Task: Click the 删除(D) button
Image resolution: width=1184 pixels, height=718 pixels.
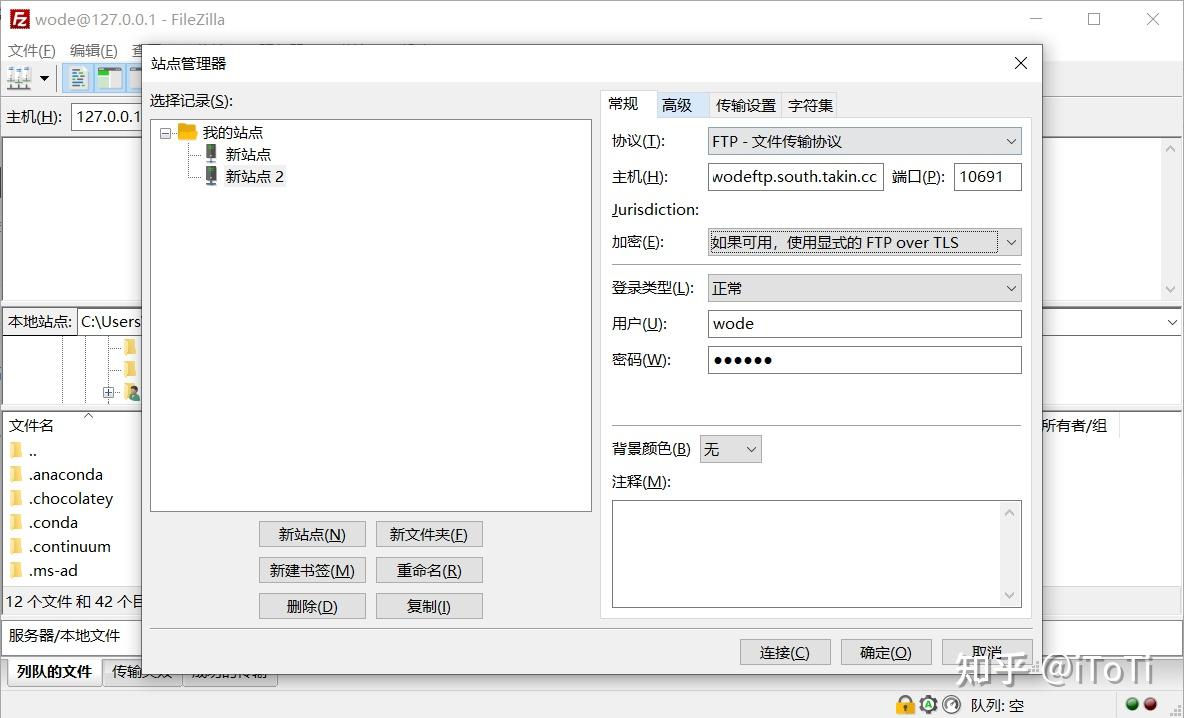Action: [x=312, y=606]
